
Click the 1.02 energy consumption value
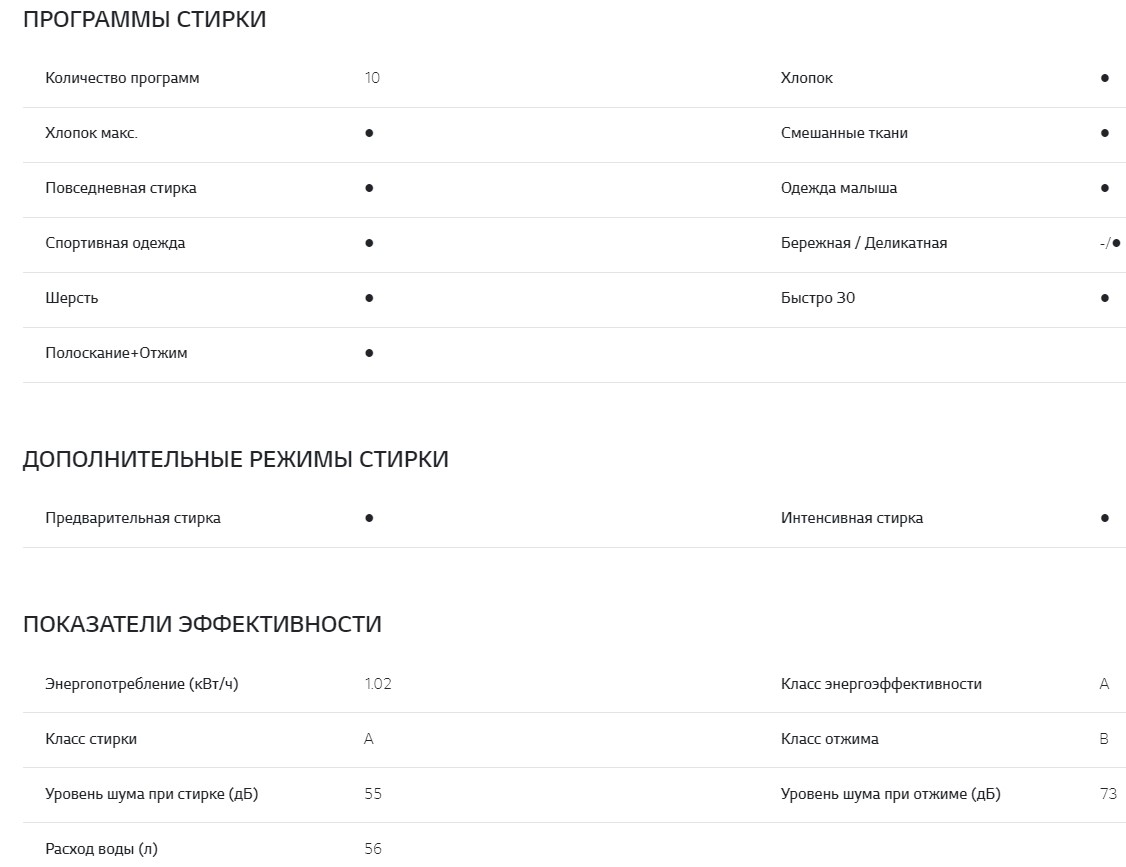pos(378,684)
